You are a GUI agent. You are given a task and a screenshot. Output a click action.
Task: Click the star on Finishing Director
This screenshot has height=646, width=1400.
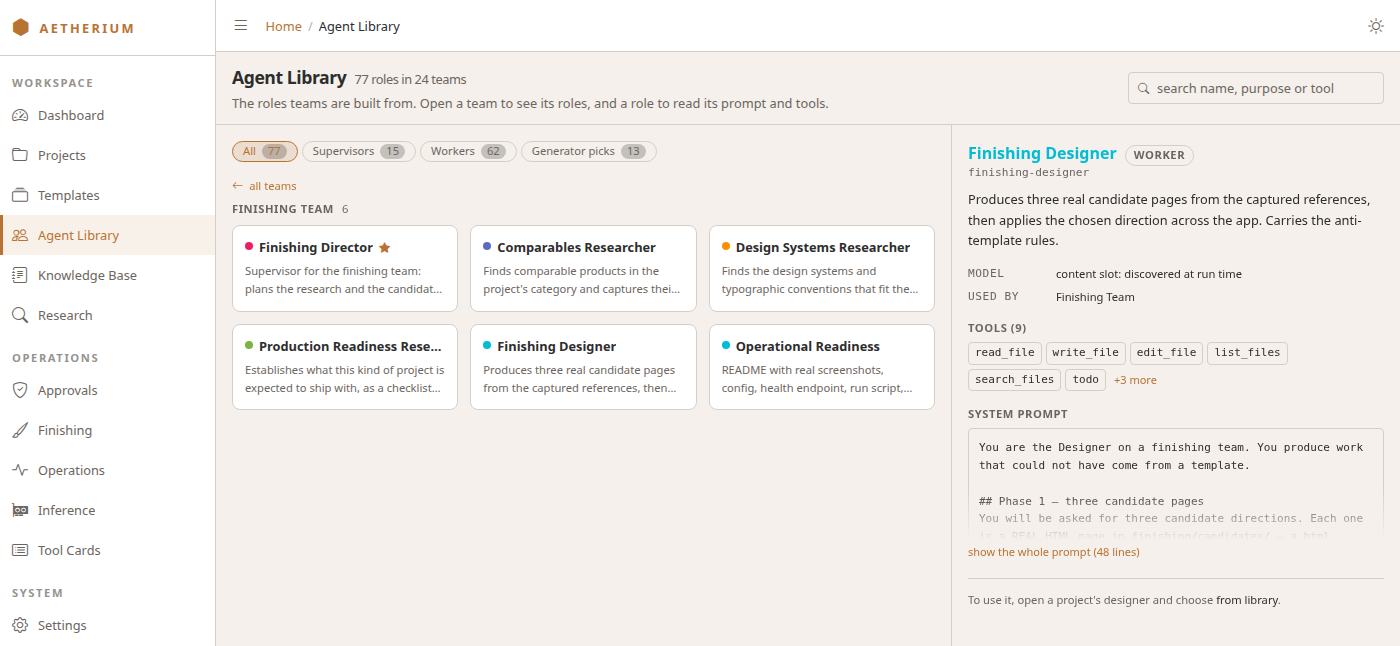click(x=384, y=247)
